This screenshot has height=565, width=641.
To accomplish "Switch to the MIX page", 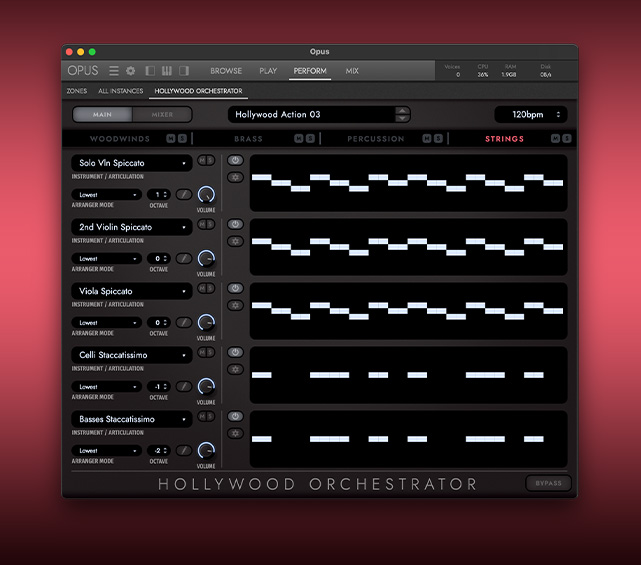I will [352, 71].
